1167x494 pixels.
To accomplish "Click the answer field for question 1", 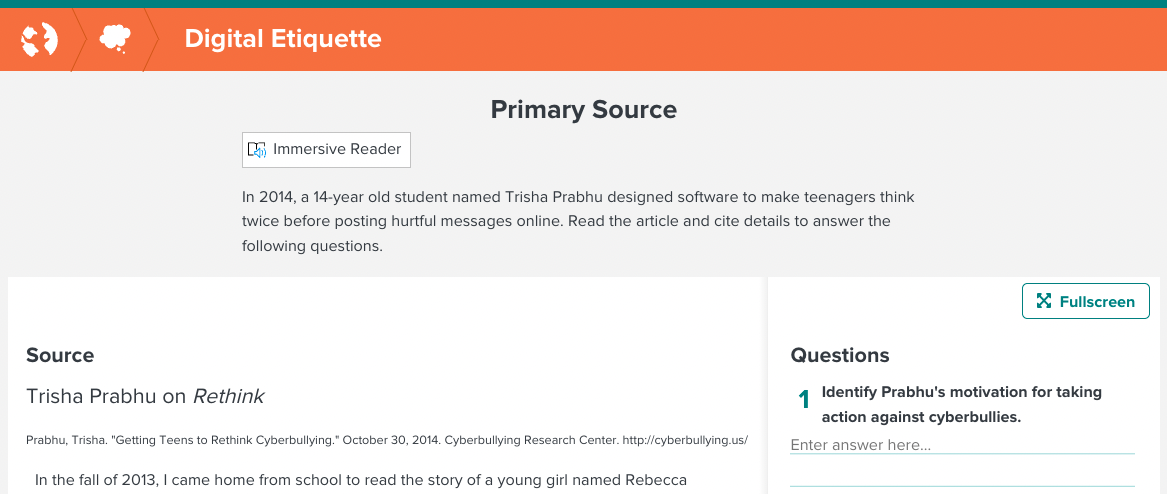I will coord(962,445).
